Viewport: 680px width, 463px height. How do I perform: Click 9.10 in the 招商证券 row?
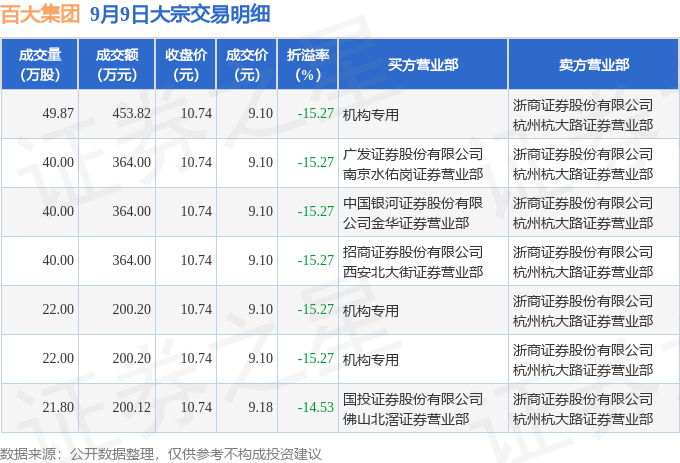[x=261, y=261]
